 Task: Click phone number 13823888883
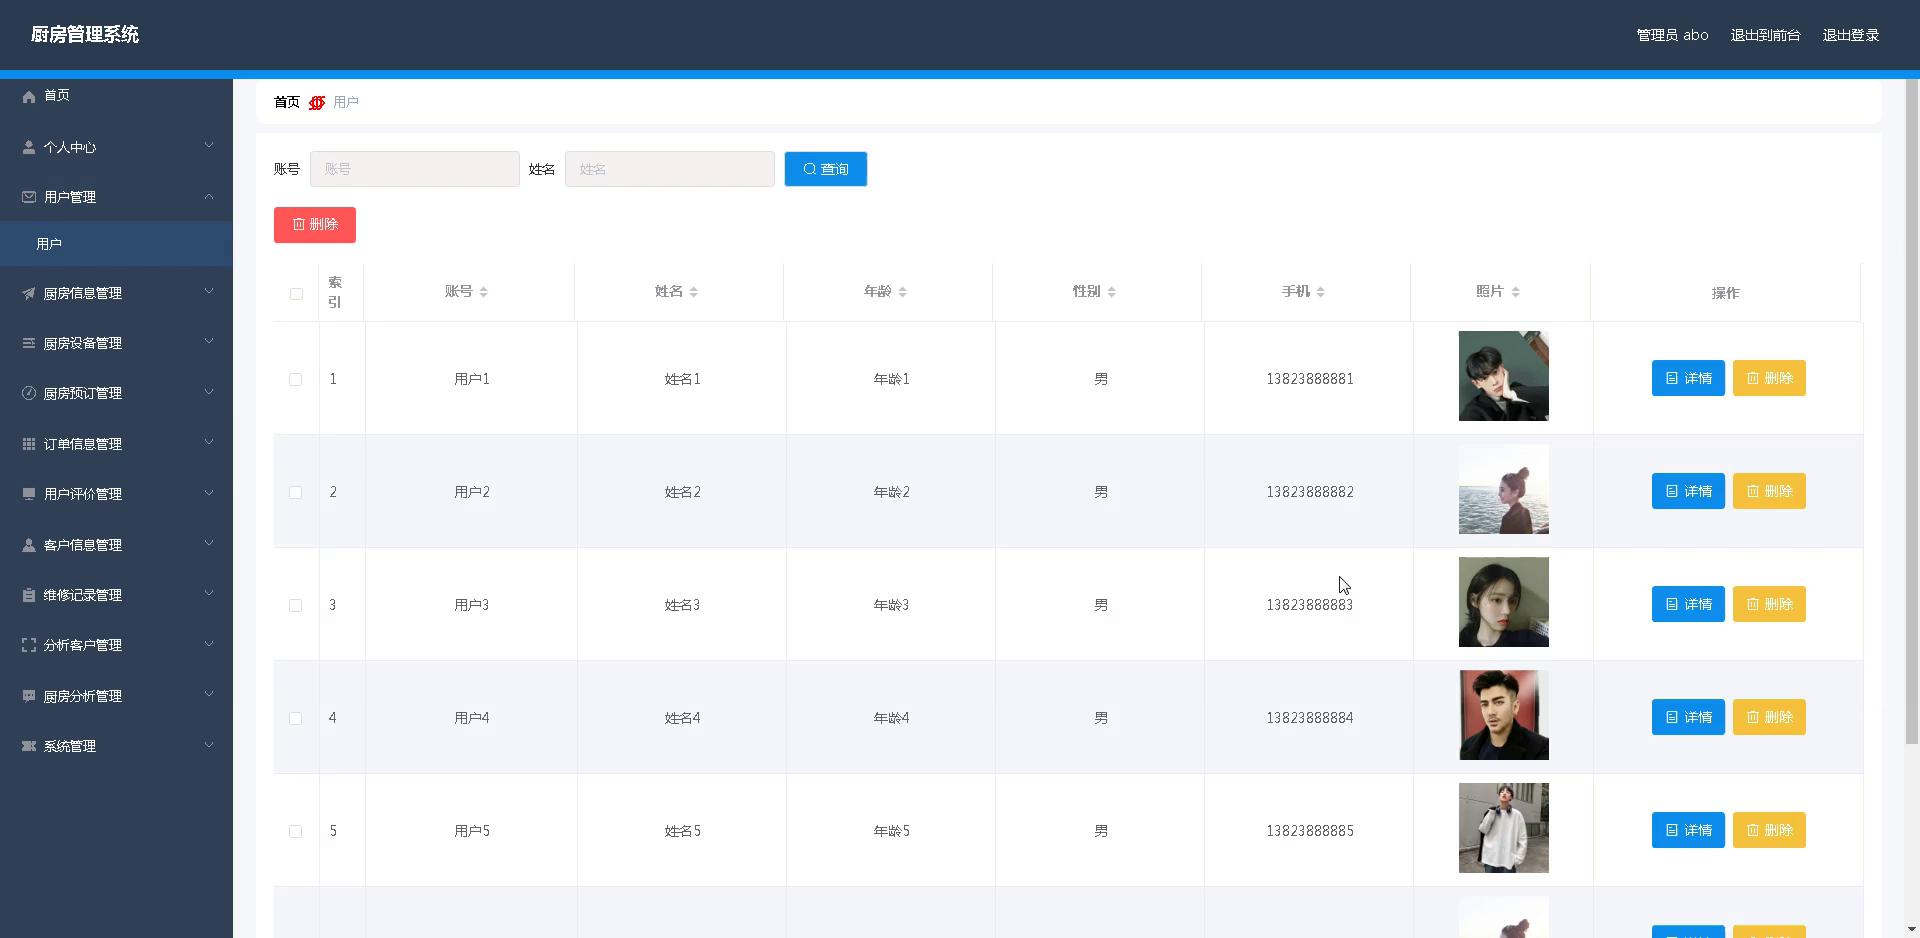[x=1309, y=605]
